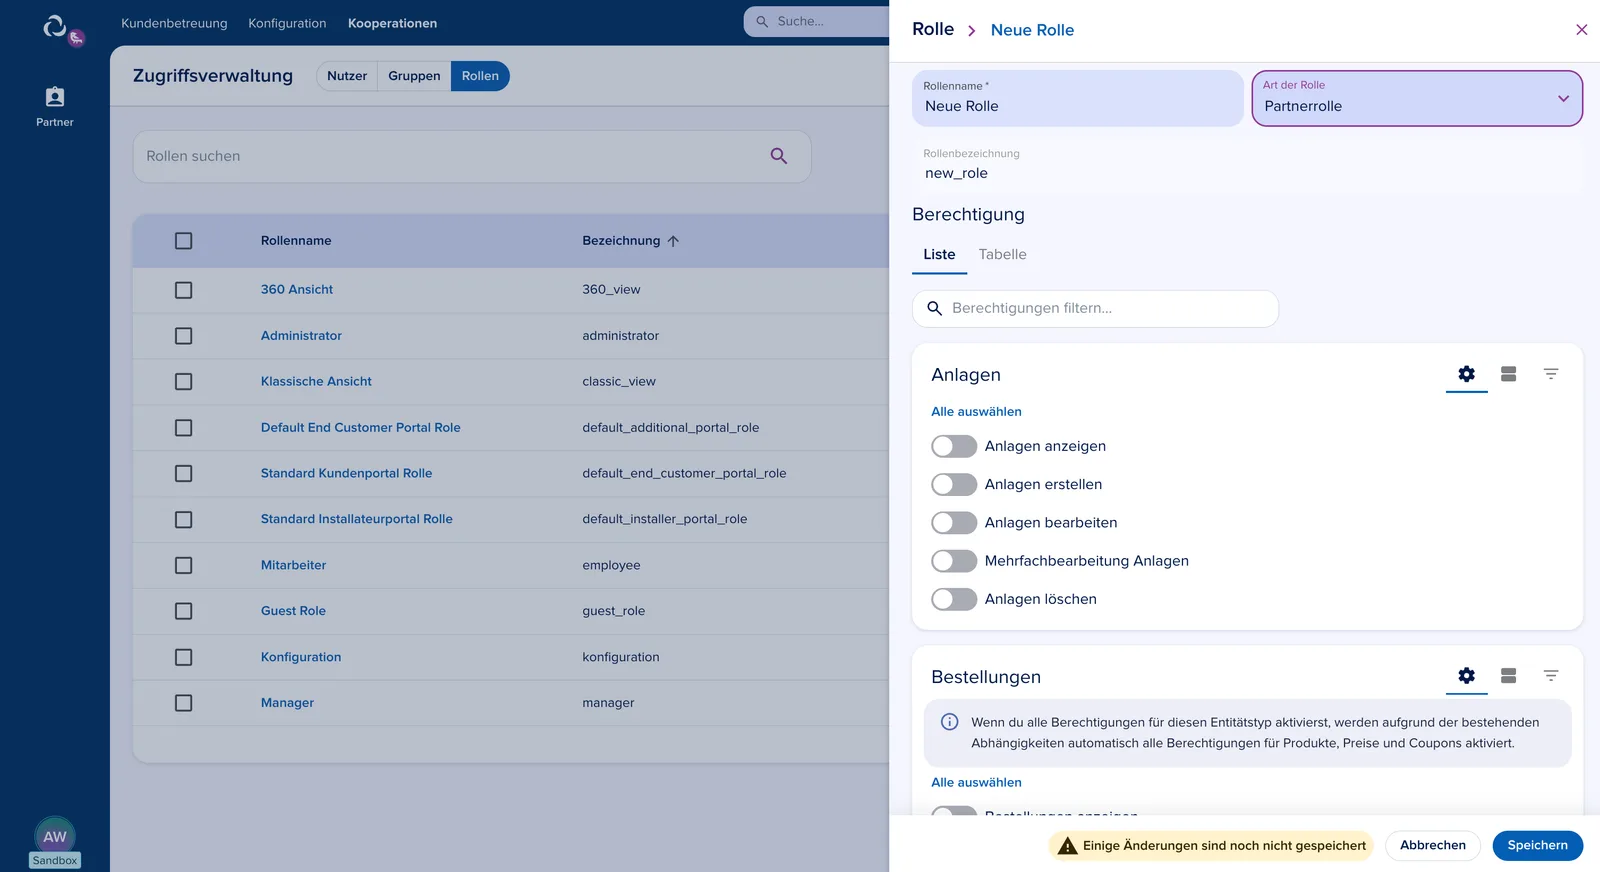This screenshot has height=872, width=1600.
Task: Select the checkbox for the Manager row
Action: (x=183, y=703)
